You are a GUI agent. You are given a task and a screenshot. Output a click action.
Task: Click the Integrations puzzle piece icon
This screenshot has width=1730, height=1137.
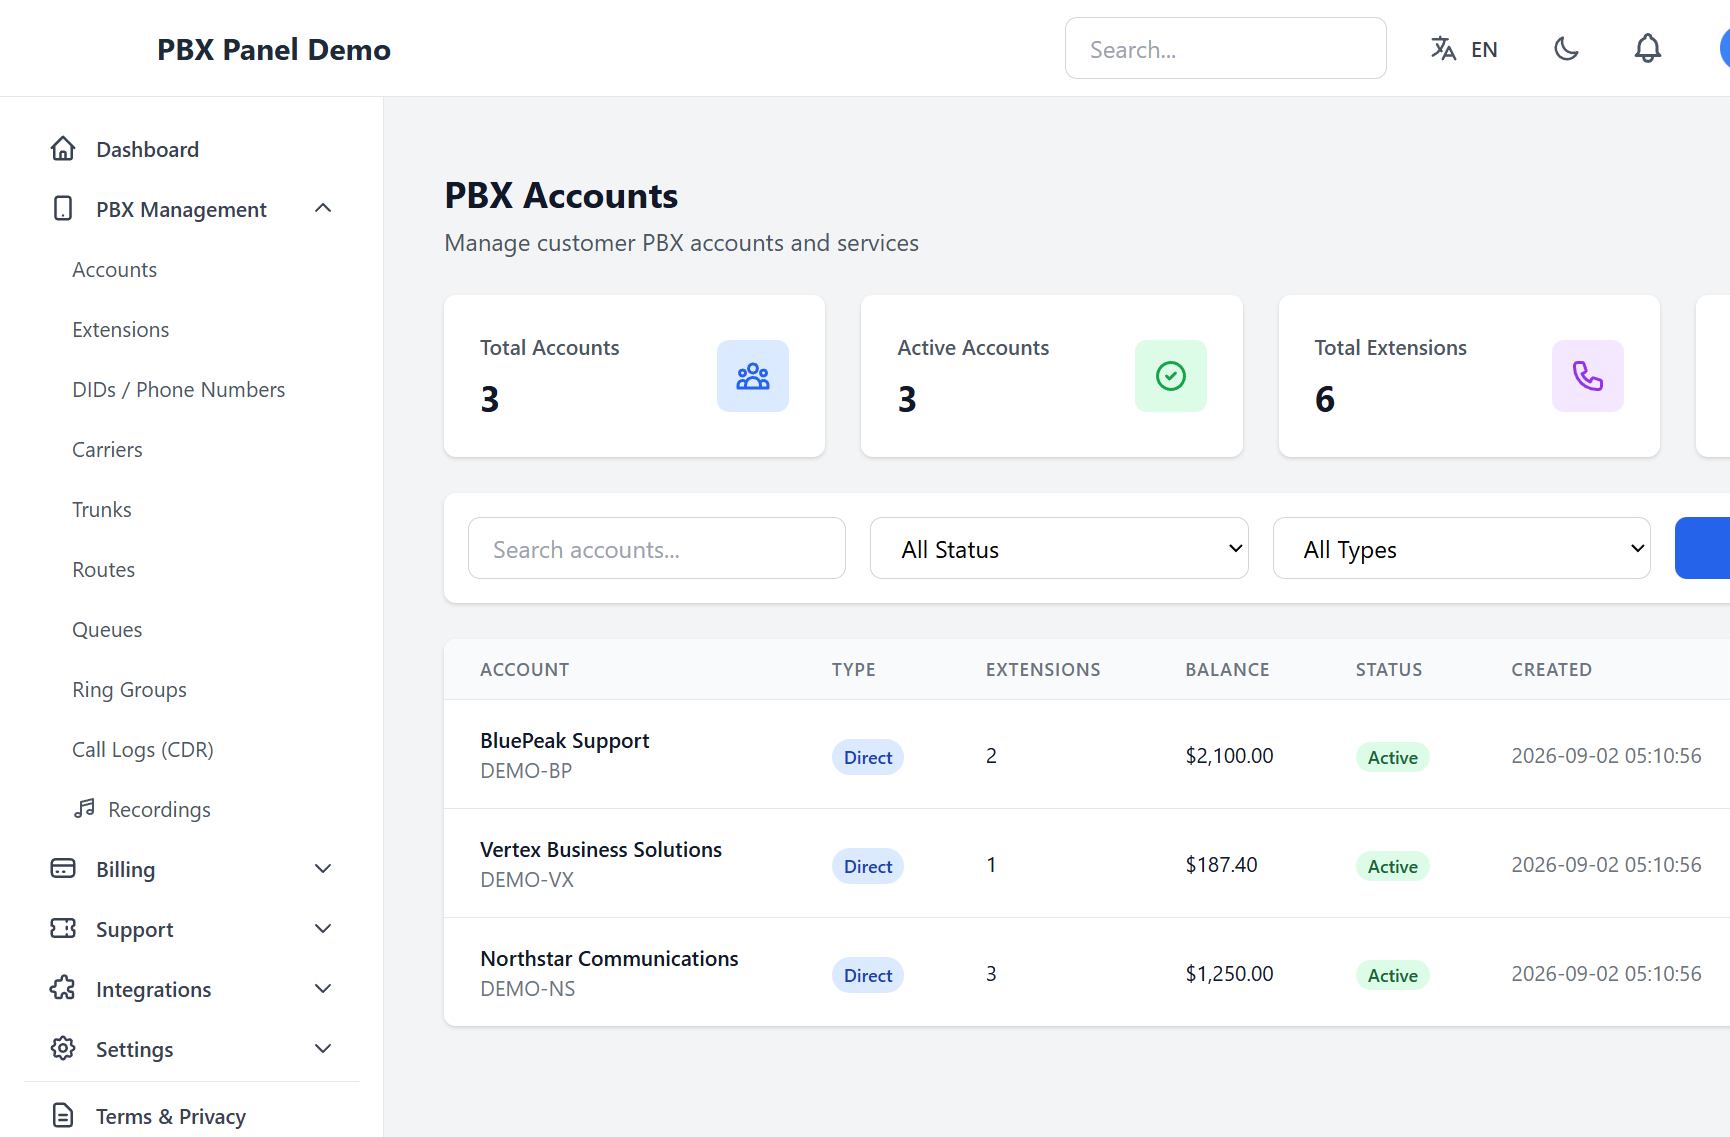coord(63,988)
